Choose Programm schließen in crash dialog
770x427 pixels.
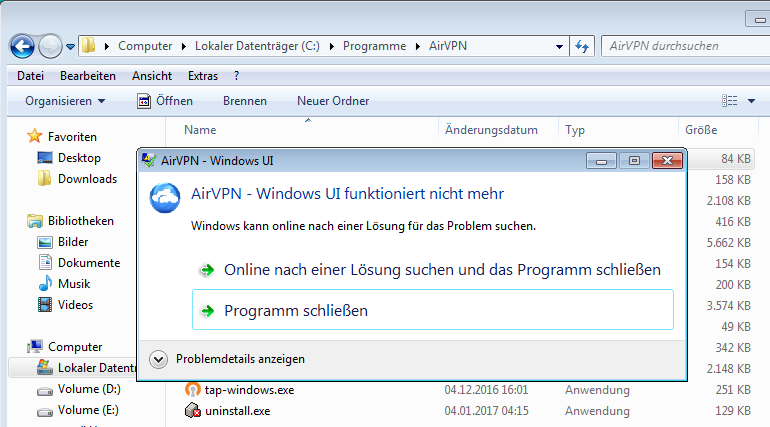pos(433,310)
